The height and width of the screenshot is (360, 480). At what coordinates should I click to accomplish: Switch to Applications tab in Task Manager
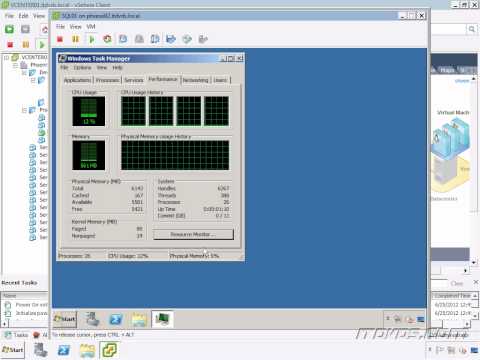[x=77, y=80]
